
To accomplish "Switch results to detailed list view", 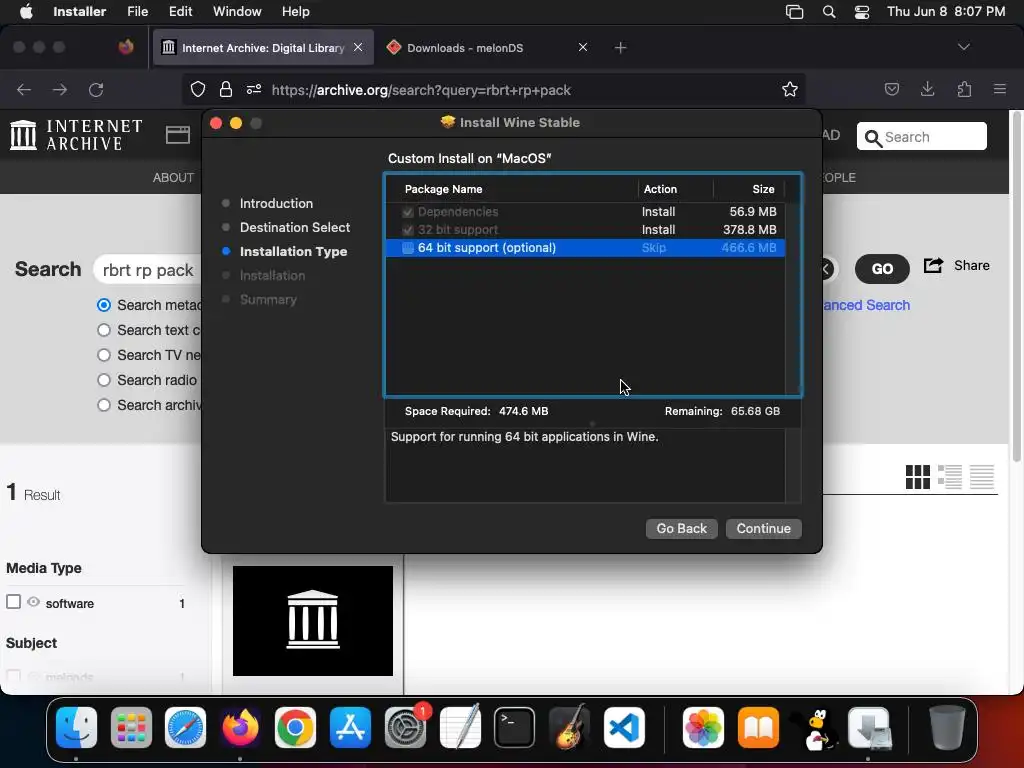I will 950,477.
